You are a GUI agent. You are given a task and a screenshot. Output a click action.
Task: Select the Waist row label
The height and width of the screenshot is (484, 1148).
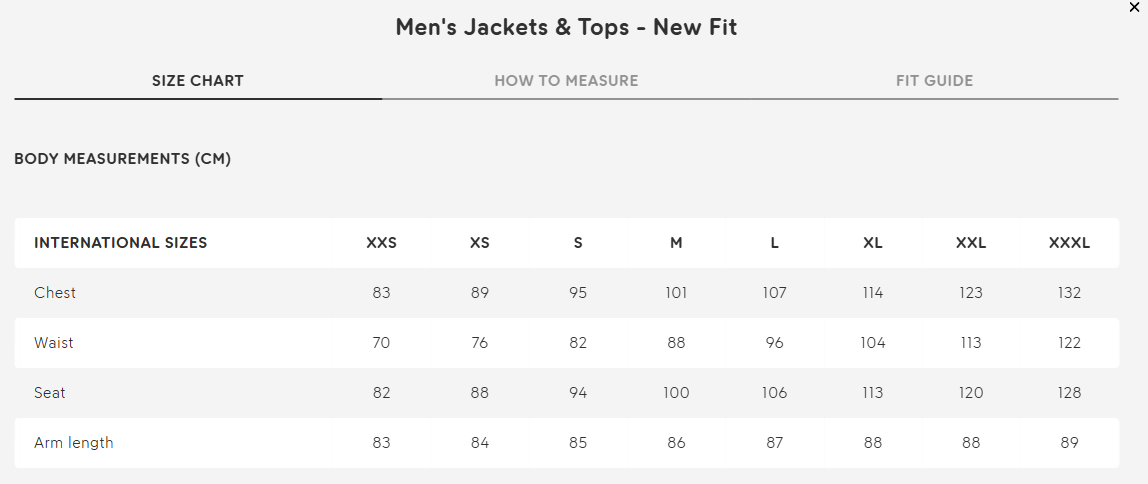point(54,343)
